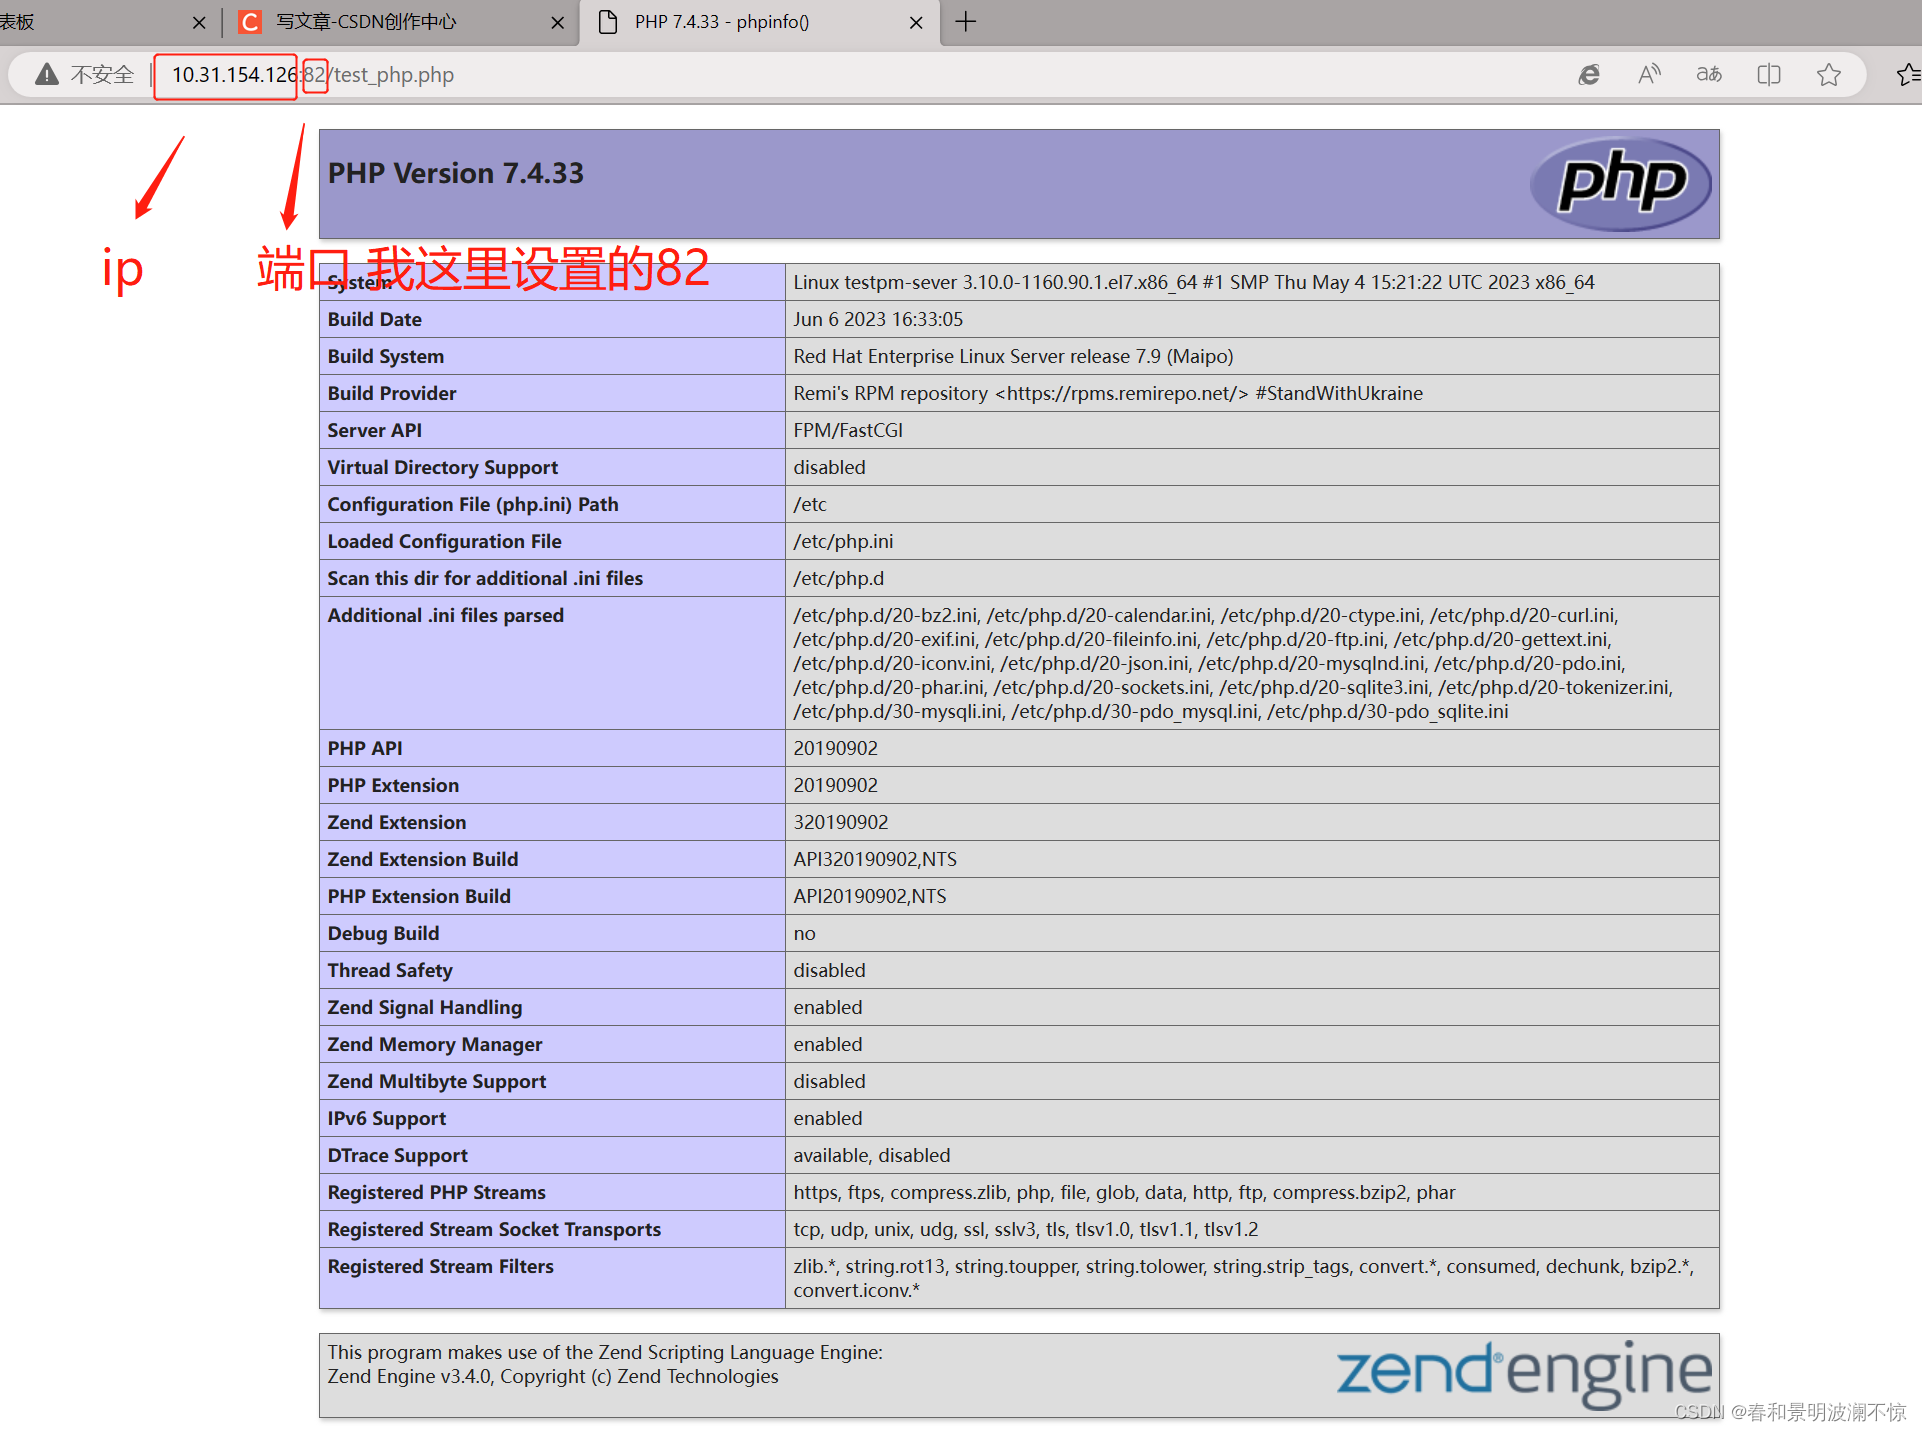Close the leftmost partially visible tab

point(199,22)
